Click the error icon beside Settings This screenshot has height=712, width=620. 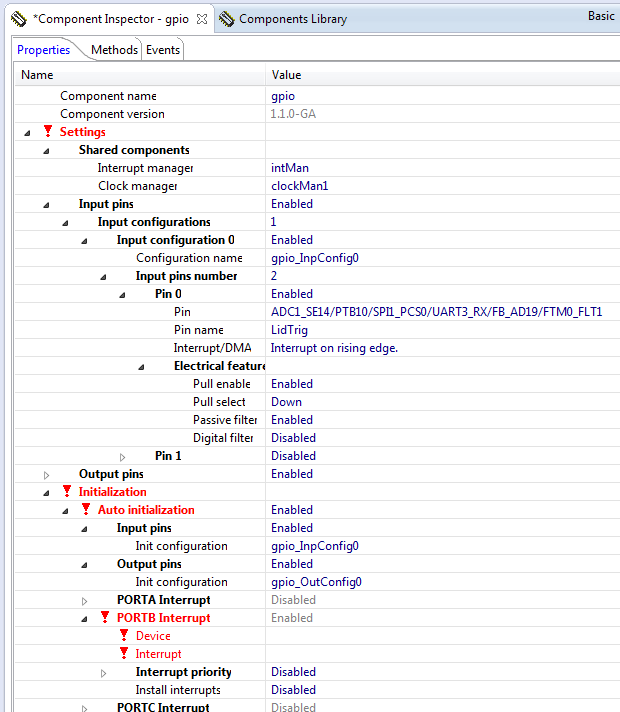(x=48, y=132)
